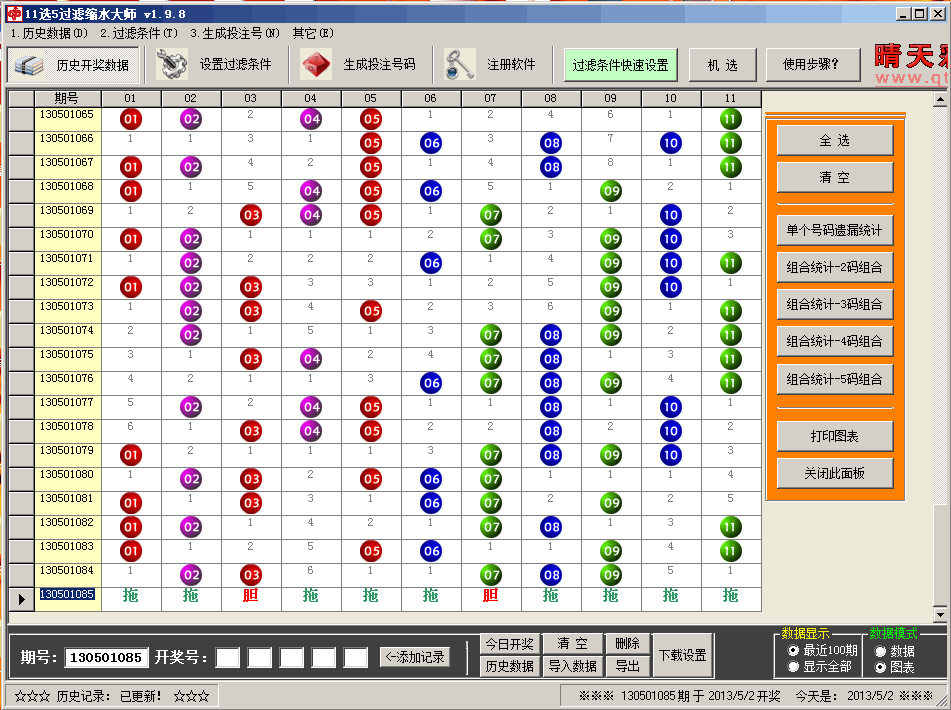This screenshot has width=951, height=710.
Task: Click the 使用步骤? button
Action: click(813, 65)
